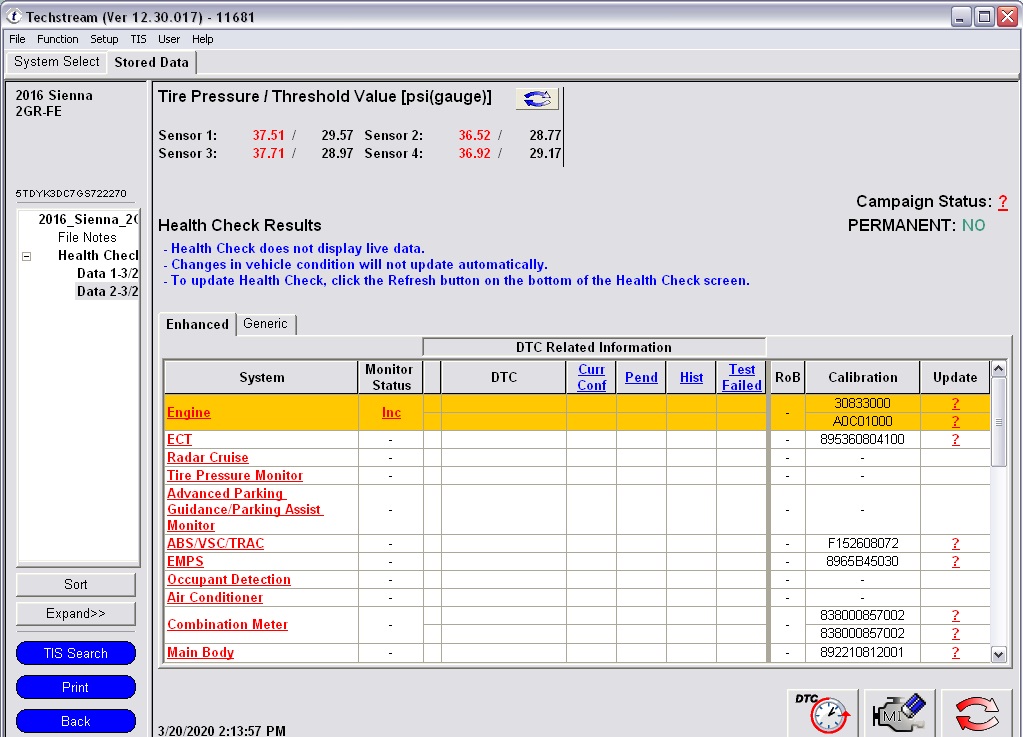Open the ABS/VSC/TRAC link

click(215, 543)
